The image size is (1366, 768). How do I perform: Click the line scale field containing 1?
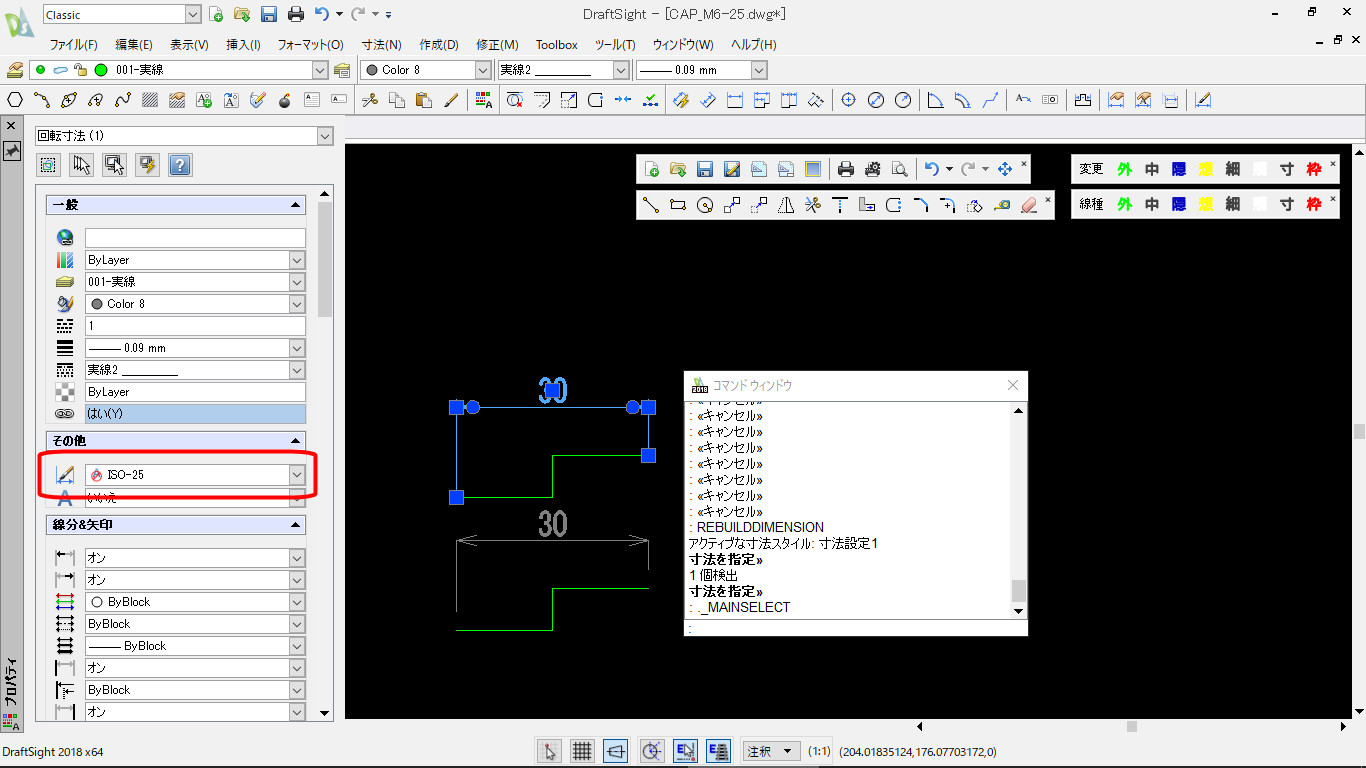click(195, 326)
